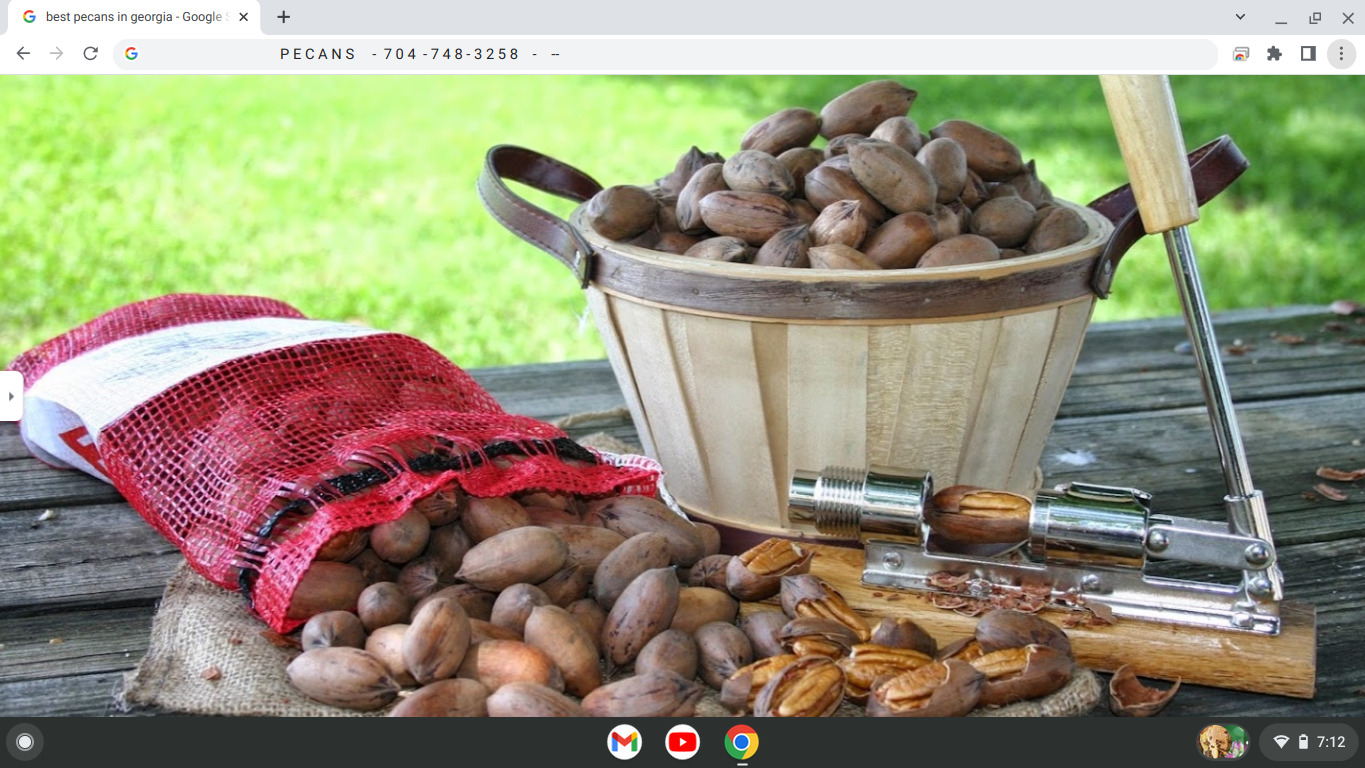The image size is (1365, 768).
Task: Navigate forward a page
Action: click(56, 53)
